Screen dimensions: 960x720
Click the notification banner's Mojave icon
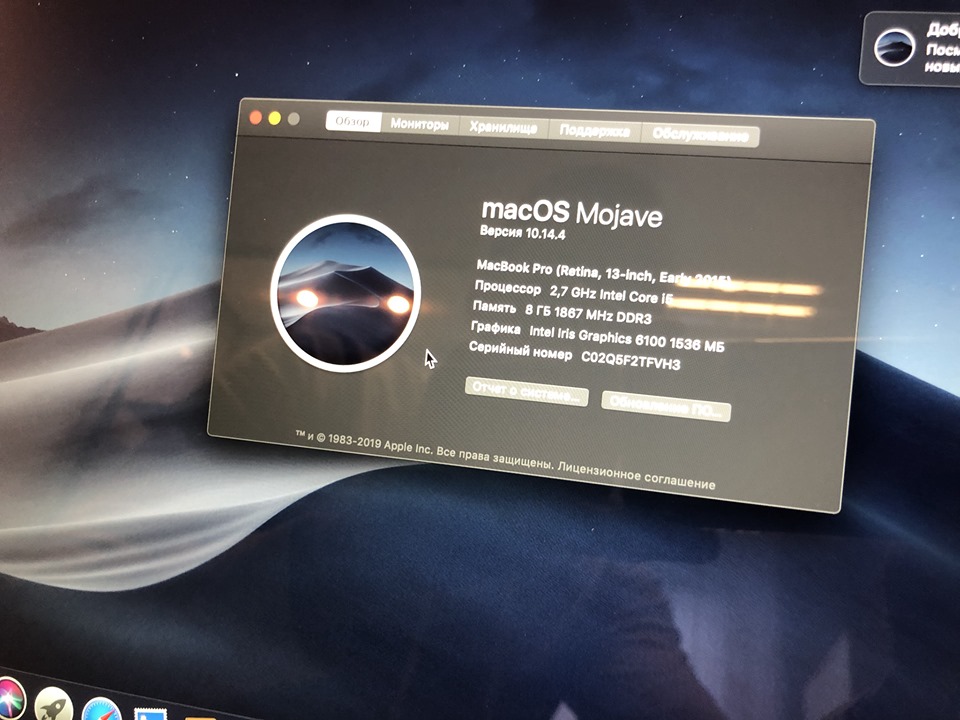pos(894,47)
